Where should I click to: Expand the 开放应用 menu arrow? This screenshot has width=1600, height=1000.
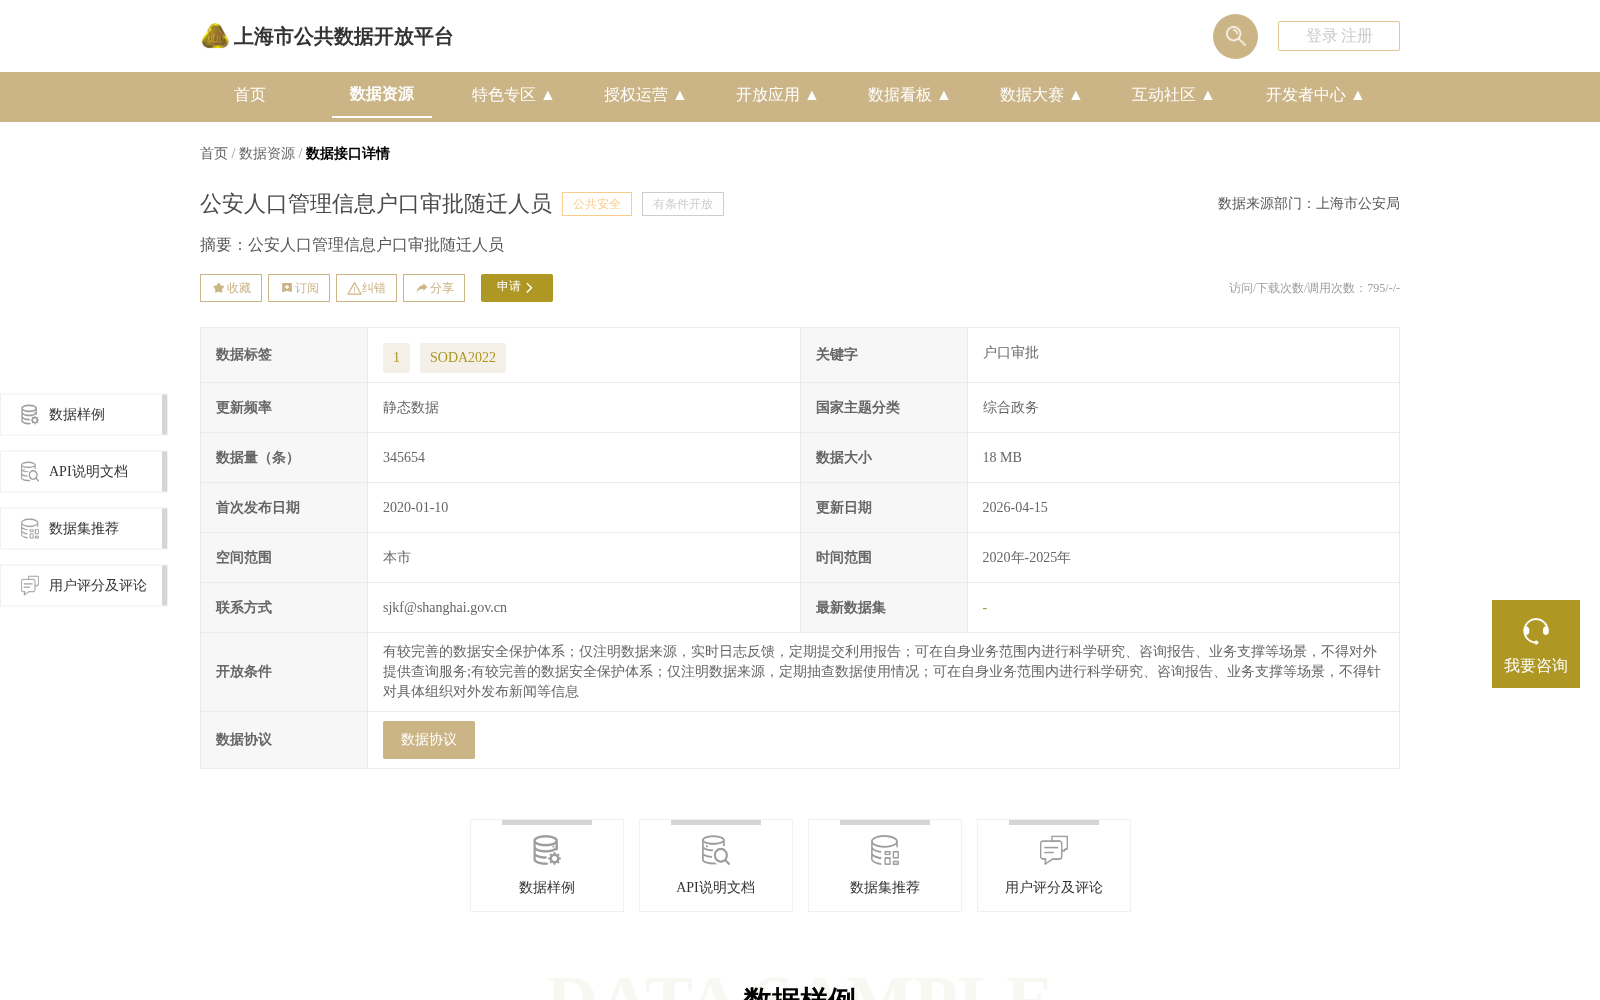click(x=812, y=95)
